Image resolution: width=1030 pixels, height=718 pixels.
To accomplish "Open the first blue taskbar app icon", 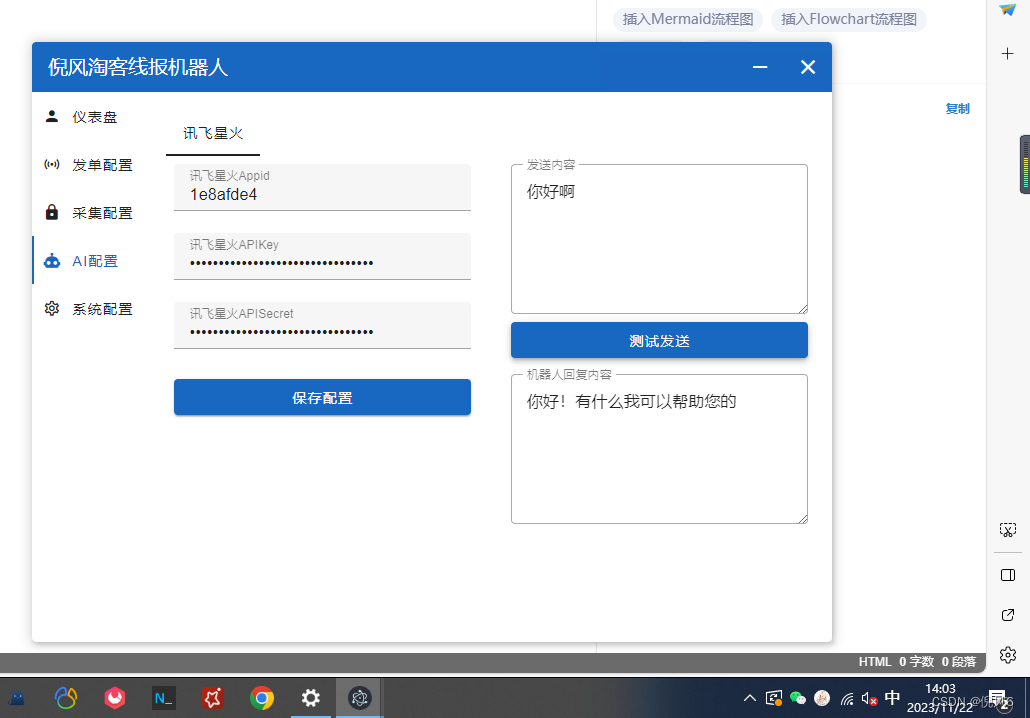I will point(16,698).
